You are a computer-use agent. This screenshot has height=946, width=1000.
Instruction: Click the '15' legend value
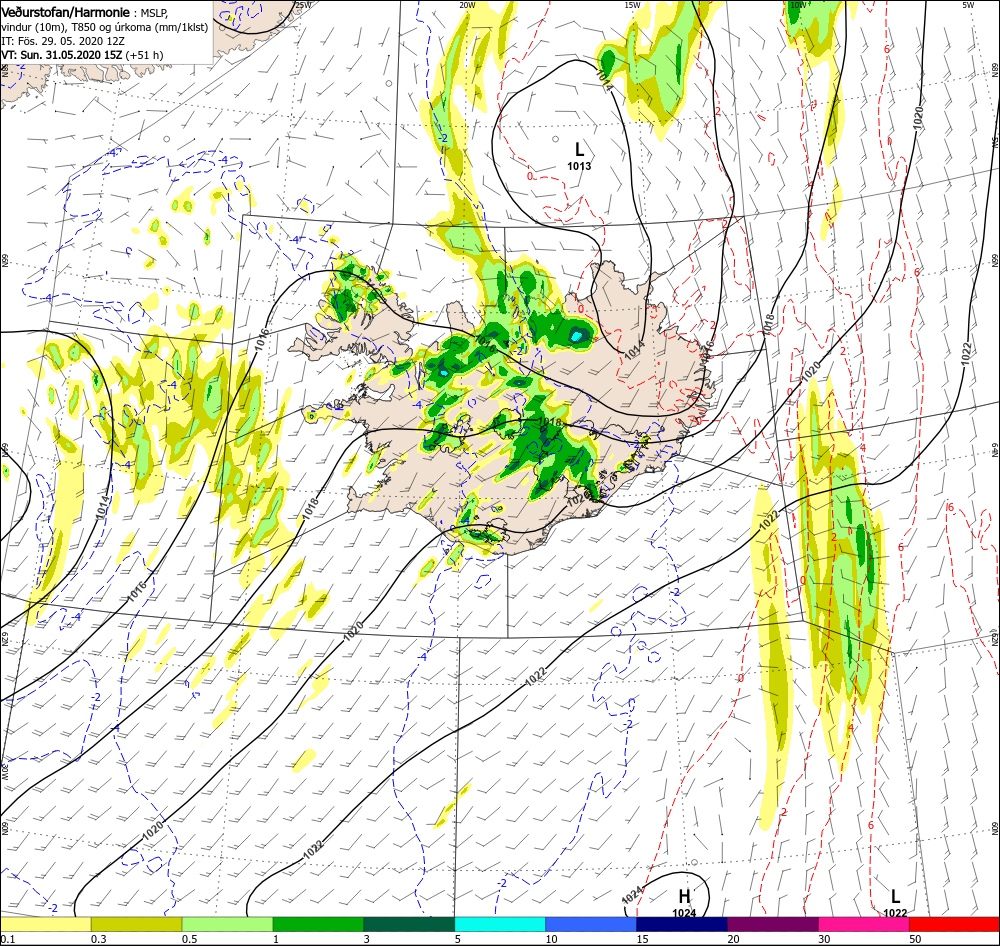tap(642, 939)
